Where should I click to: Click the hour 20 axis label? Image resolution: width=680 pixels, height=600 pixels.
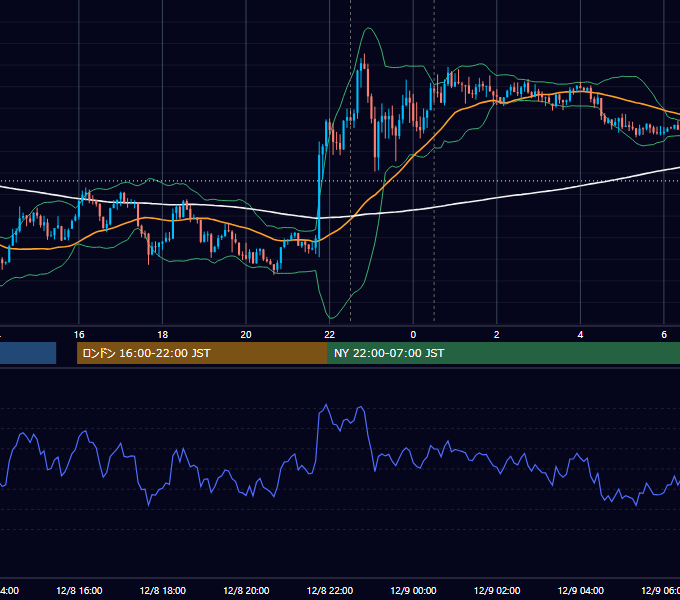point(246,335)
